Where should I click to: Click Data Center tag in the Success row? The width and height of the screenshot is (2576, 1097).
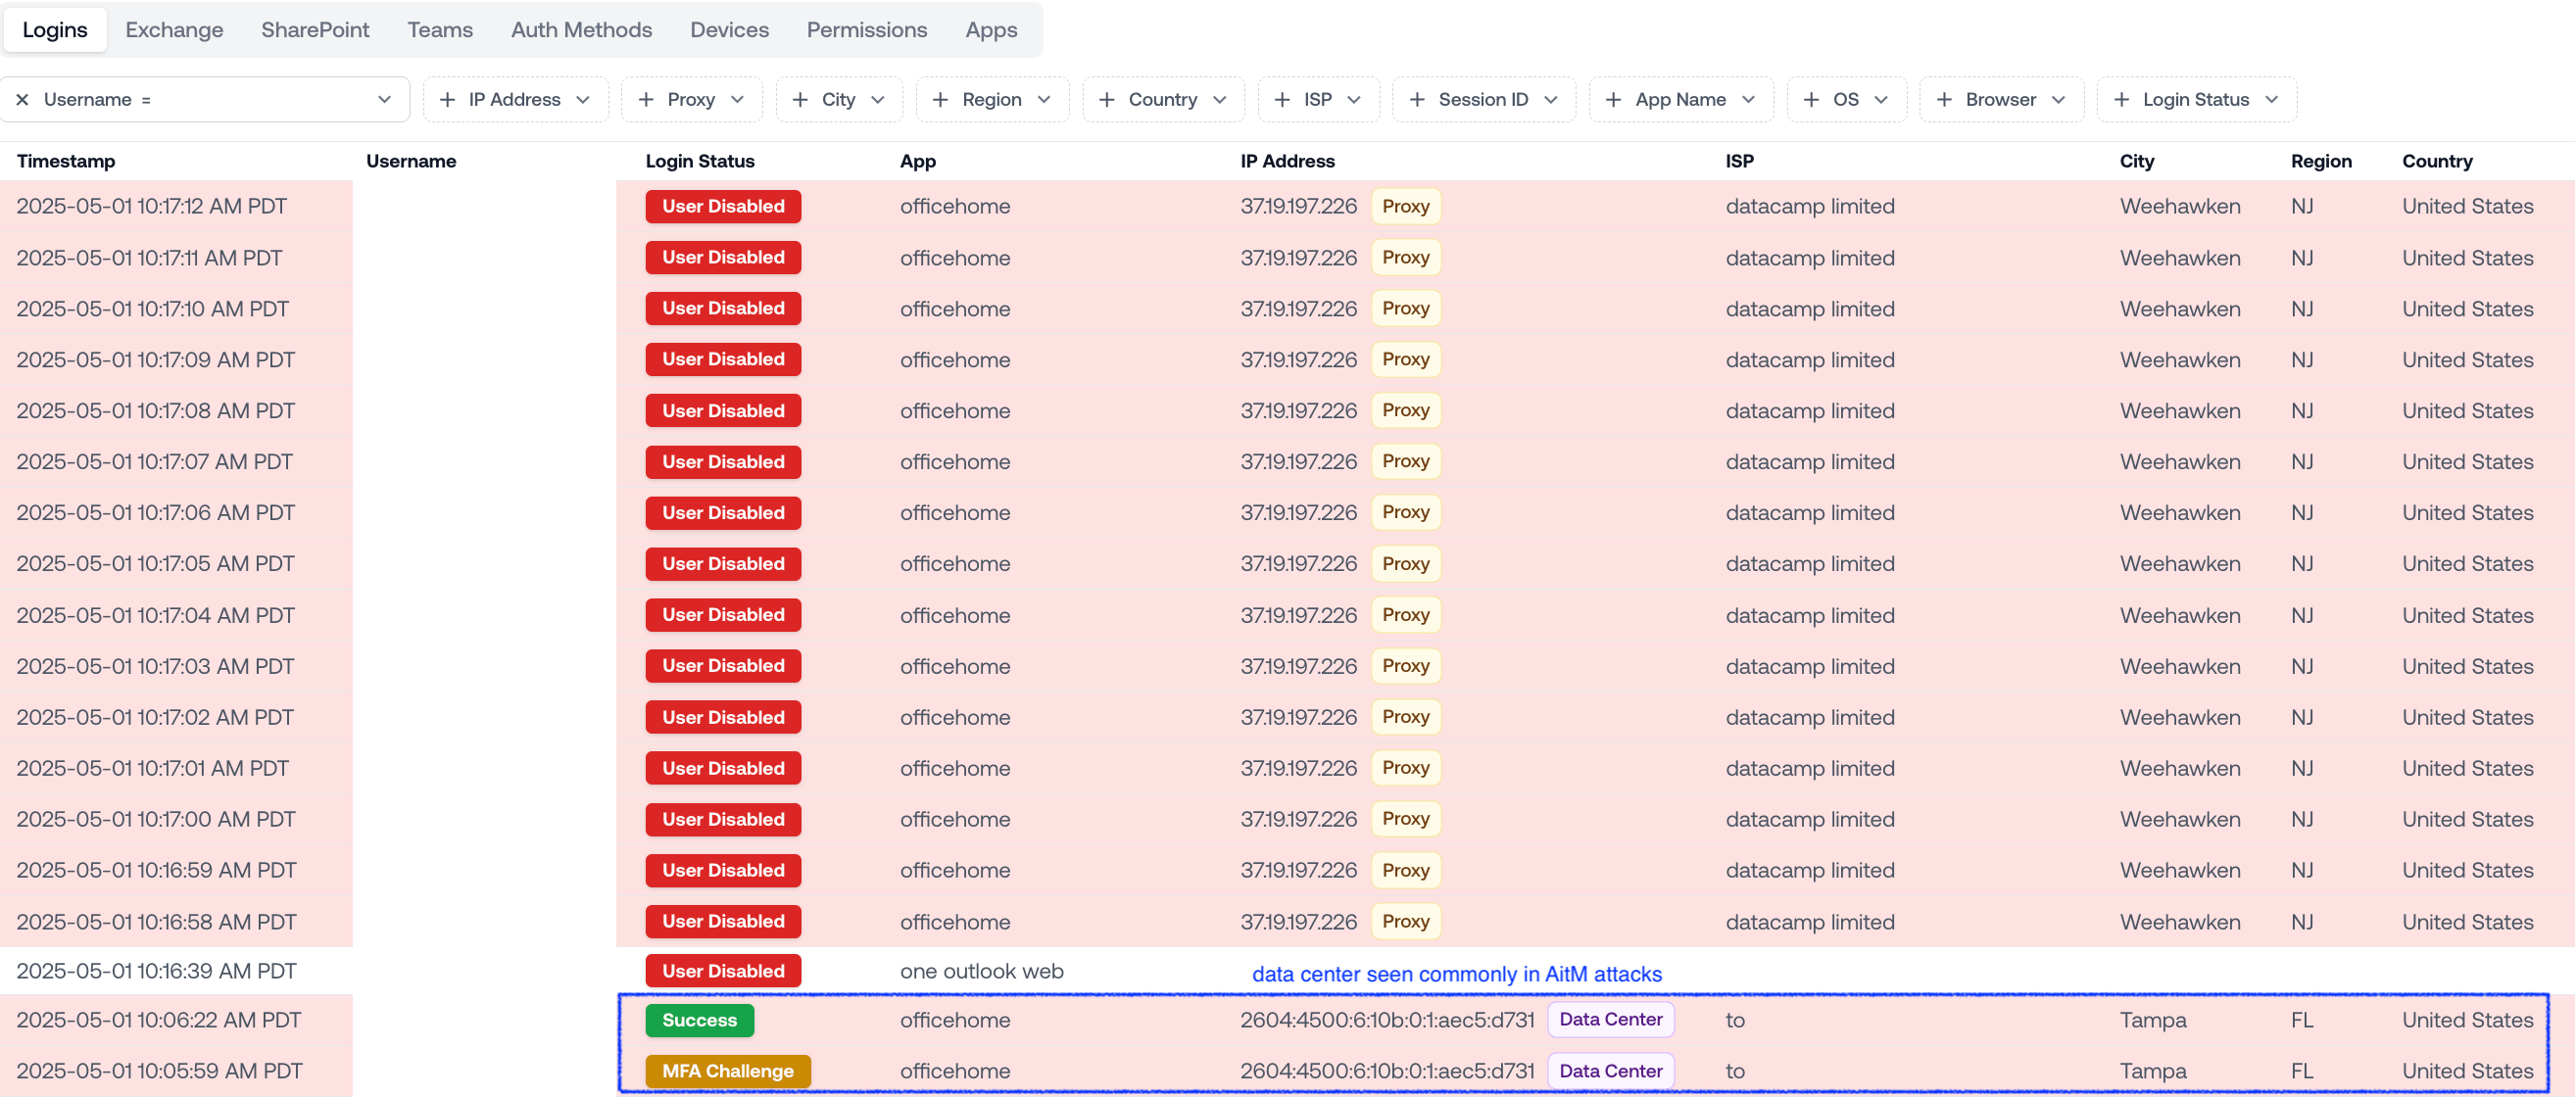tap(1610, 1020)
